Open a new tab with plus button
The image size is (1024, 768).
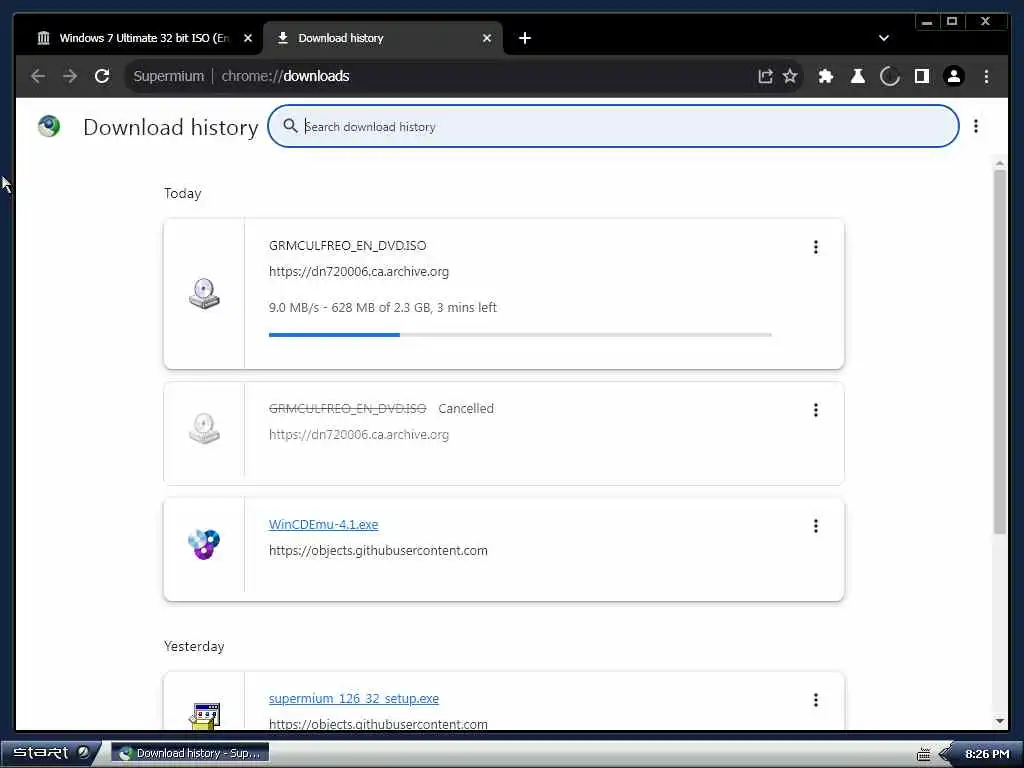tap(524, 38)
